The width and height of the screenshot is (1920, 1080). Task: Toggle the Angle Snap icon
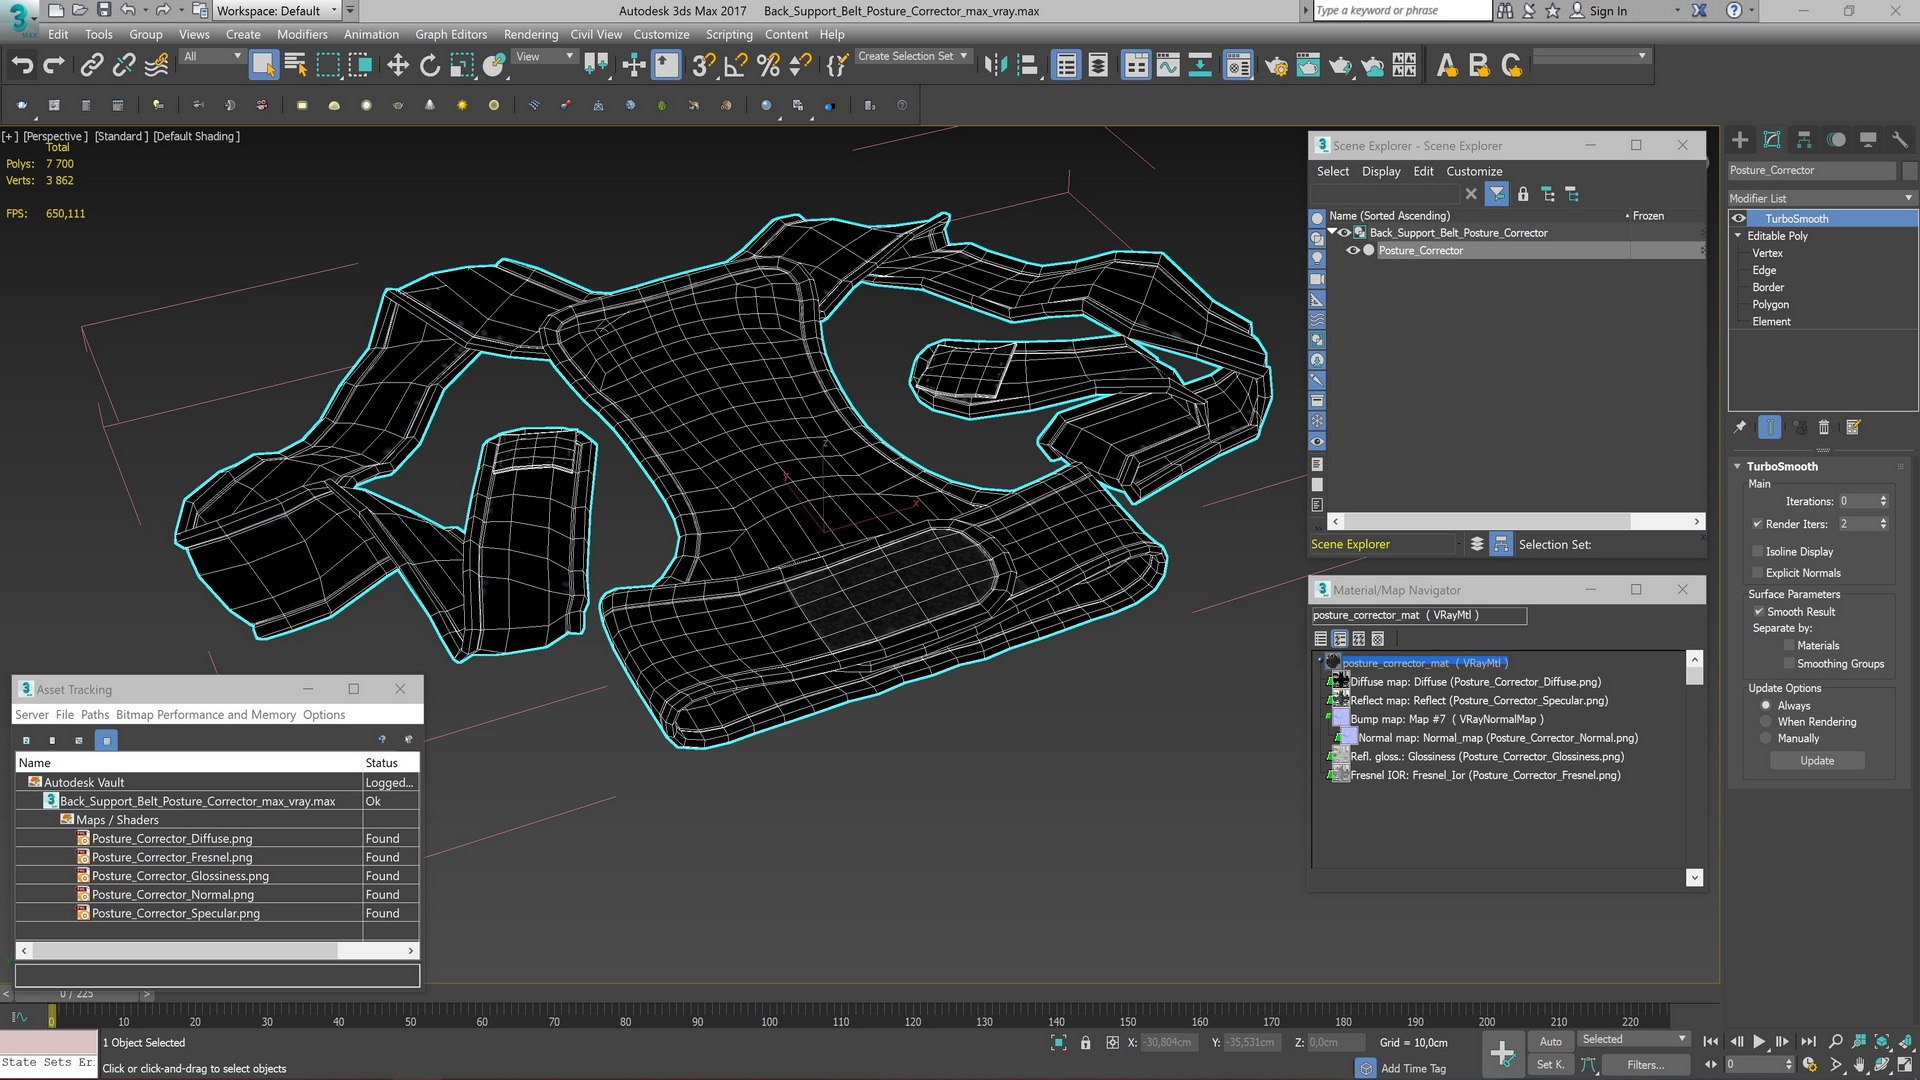click(x=735, y=66)
